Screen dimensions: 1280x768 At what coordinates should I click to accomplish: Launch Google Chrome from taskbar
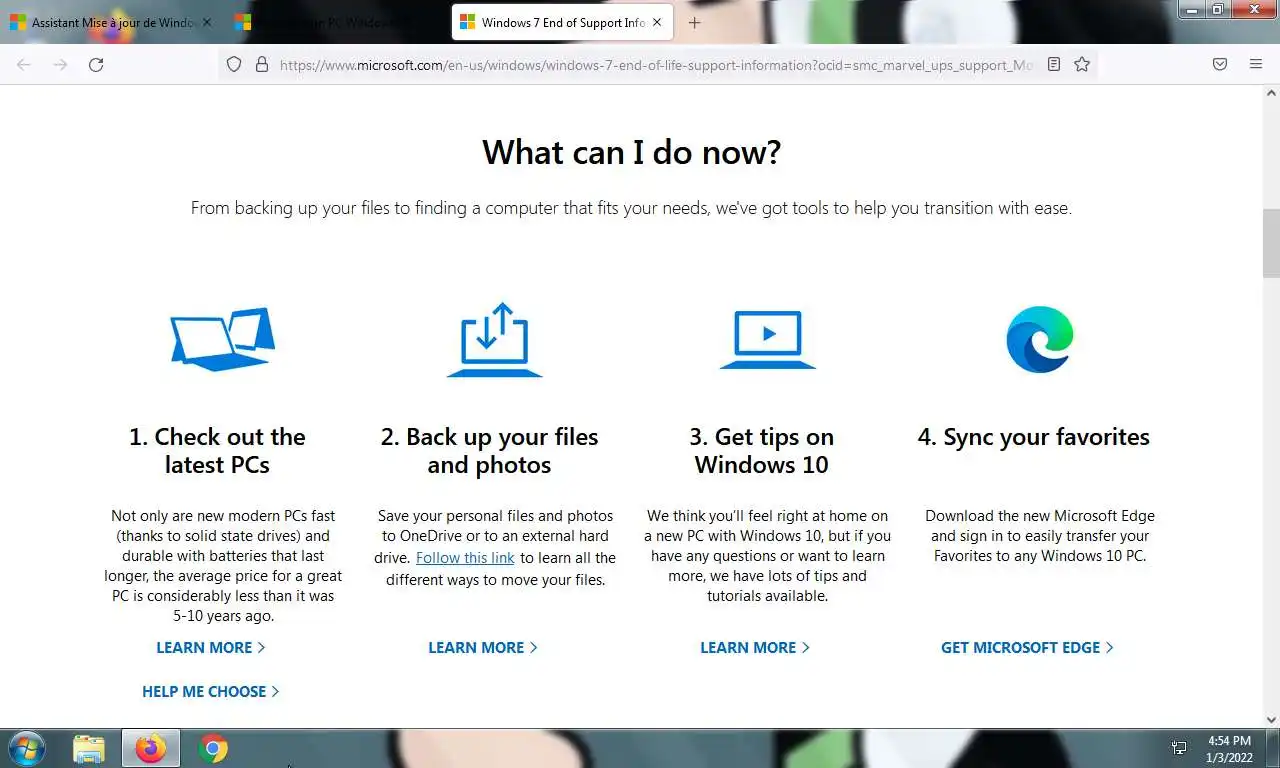coord(212,748)
